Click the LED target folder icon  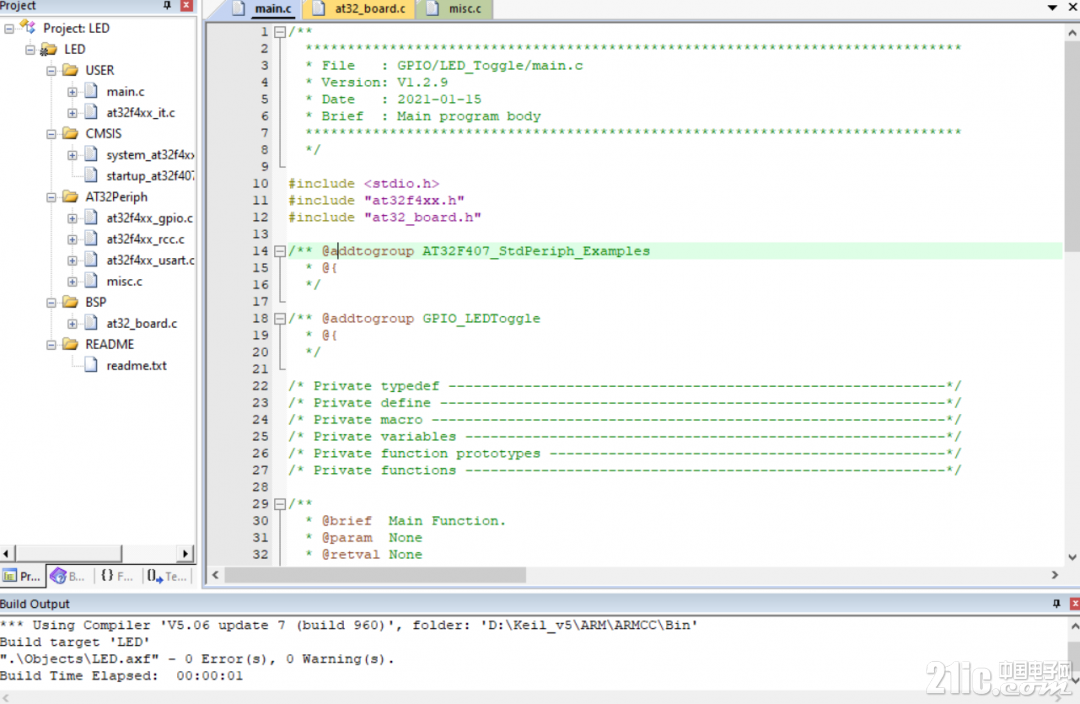(49, 49)
